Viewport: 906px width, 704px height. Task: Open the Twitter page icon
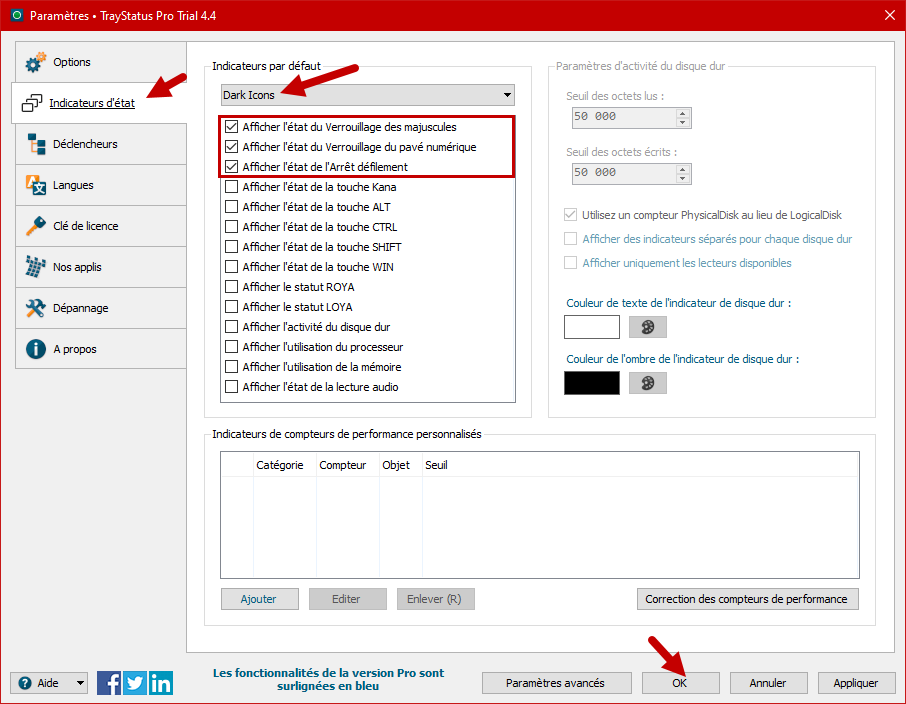click(135, 683)
